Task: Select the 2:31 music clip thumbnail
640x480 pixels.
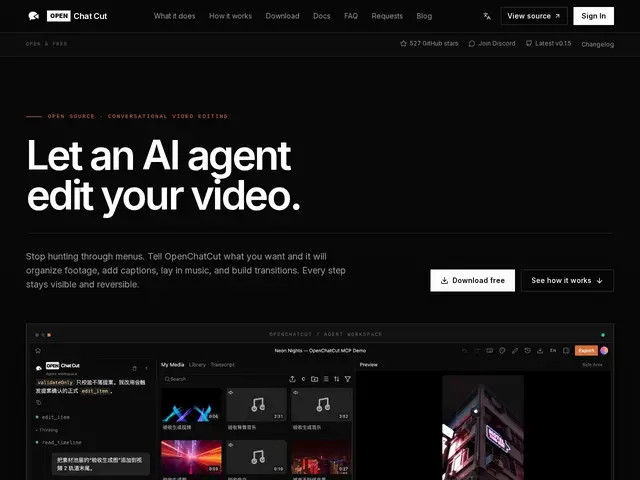Action: [256, 404]
